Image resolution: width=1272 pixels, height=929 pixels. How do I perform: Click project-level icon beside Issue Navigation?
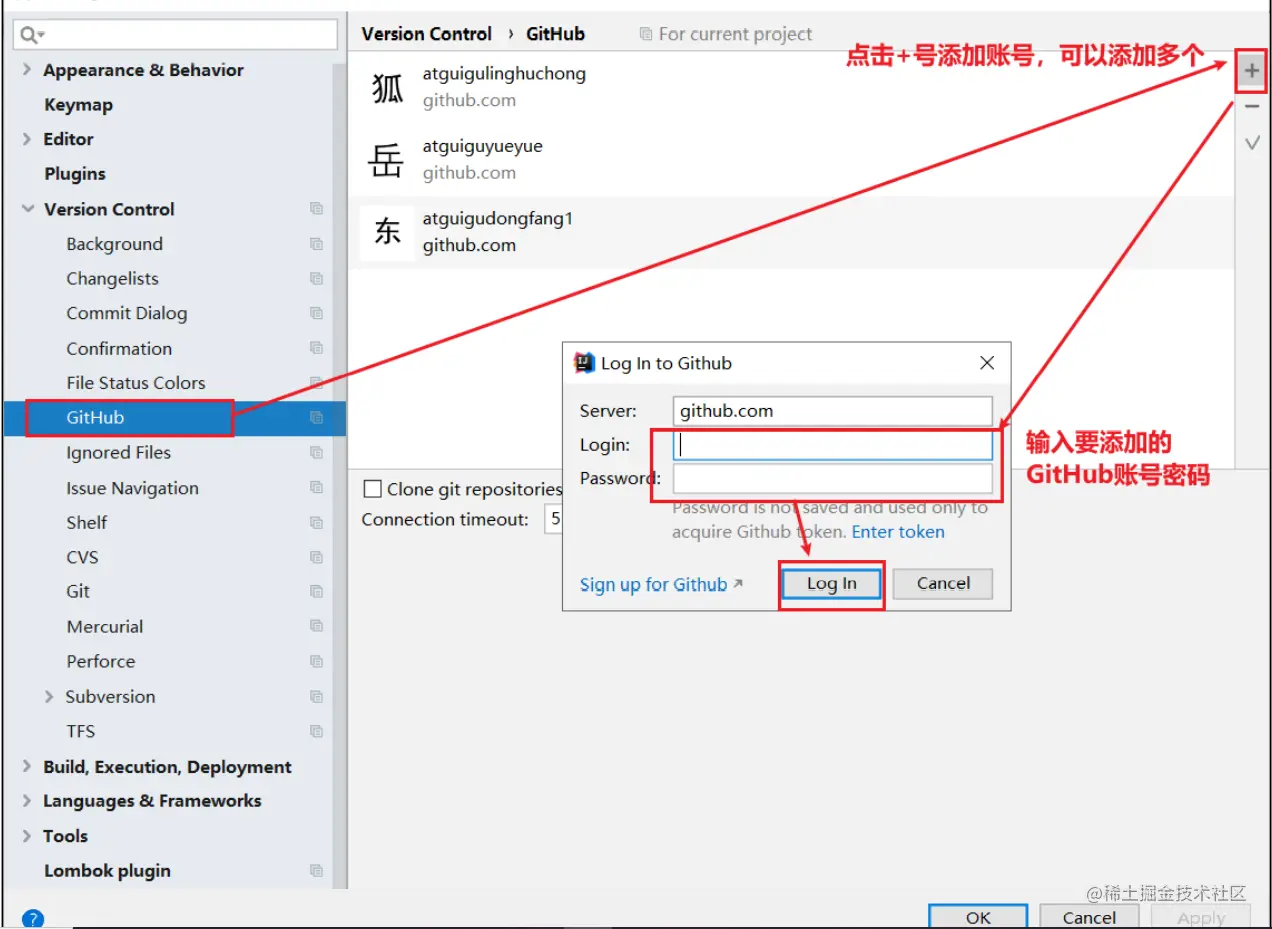coord(316,488)
